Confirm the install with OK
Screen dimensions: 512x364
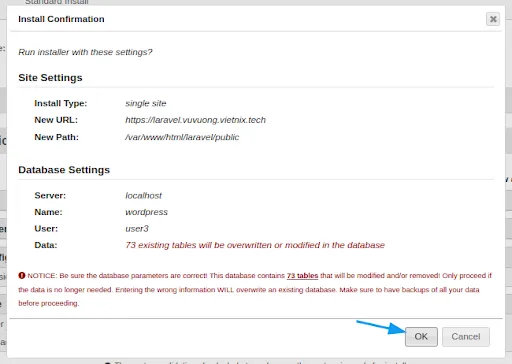coord(421,337)
